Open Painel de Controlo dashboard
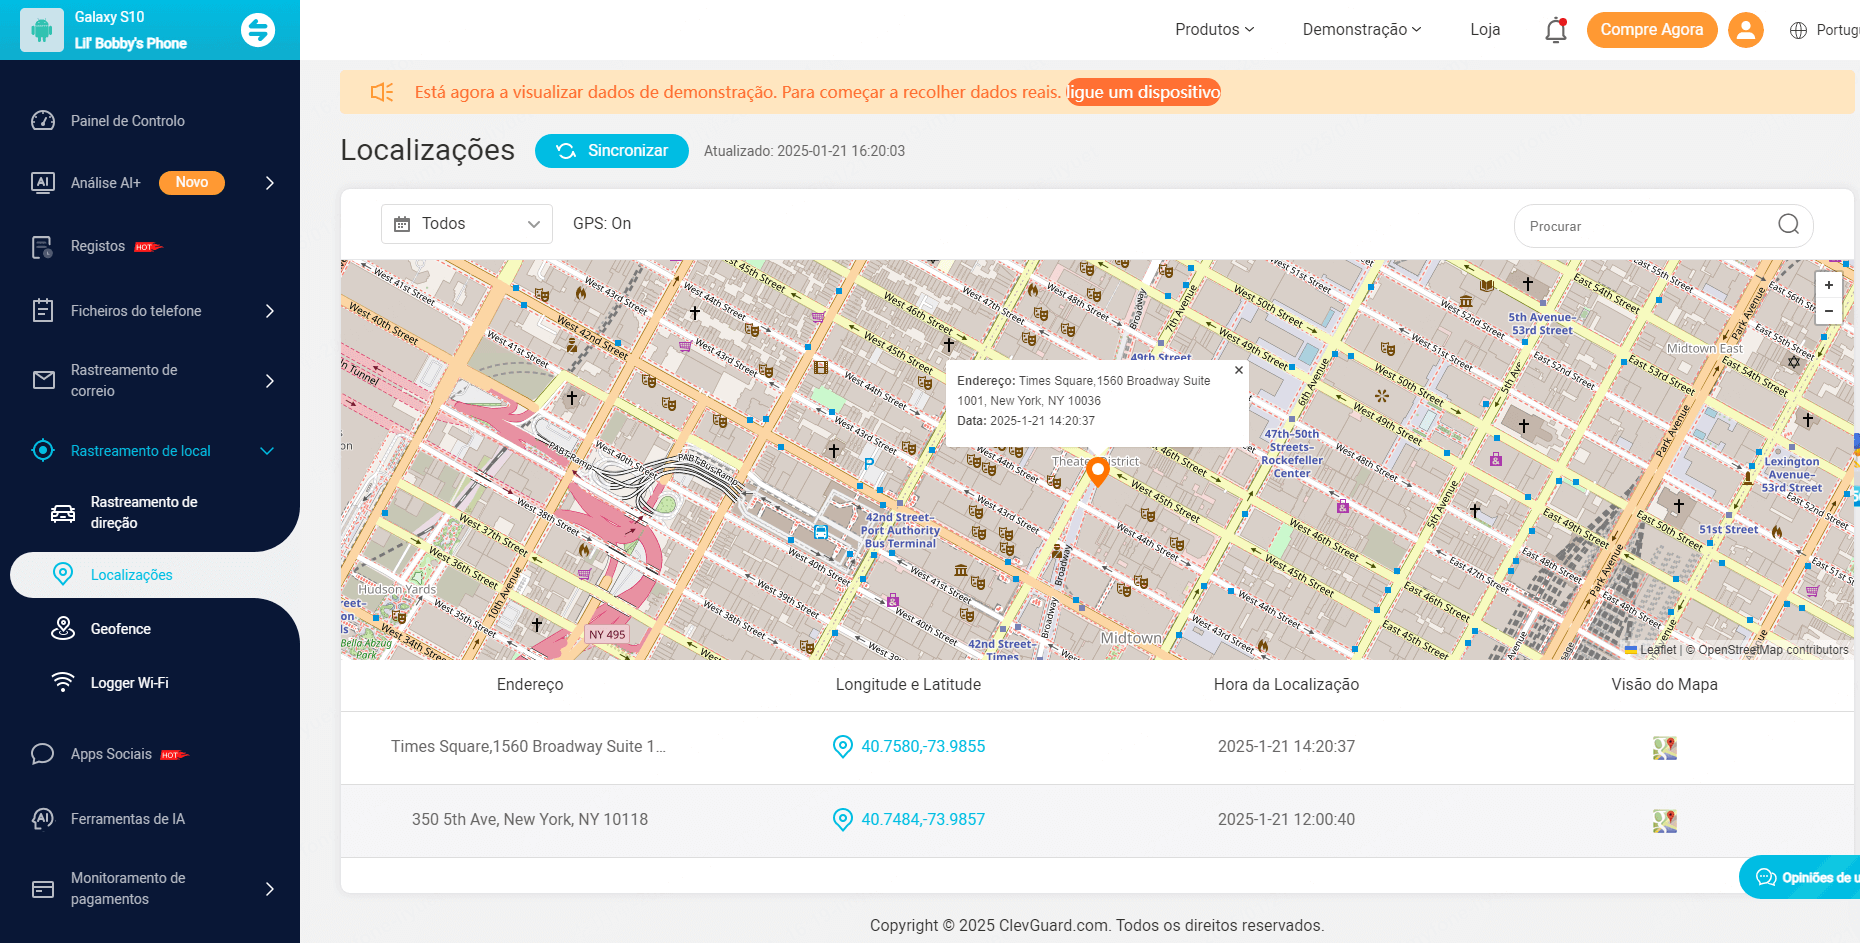 127,121
